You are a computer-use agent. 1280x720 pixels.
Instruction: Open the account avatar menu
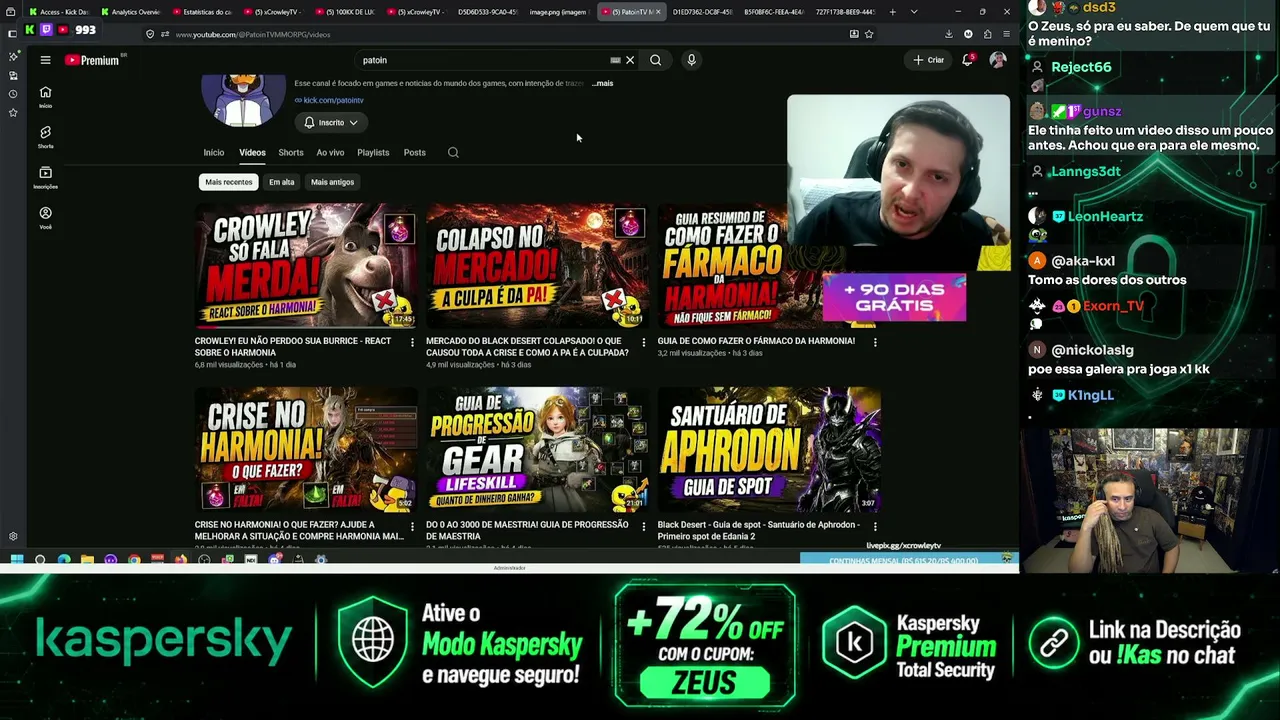click(997, 60)
